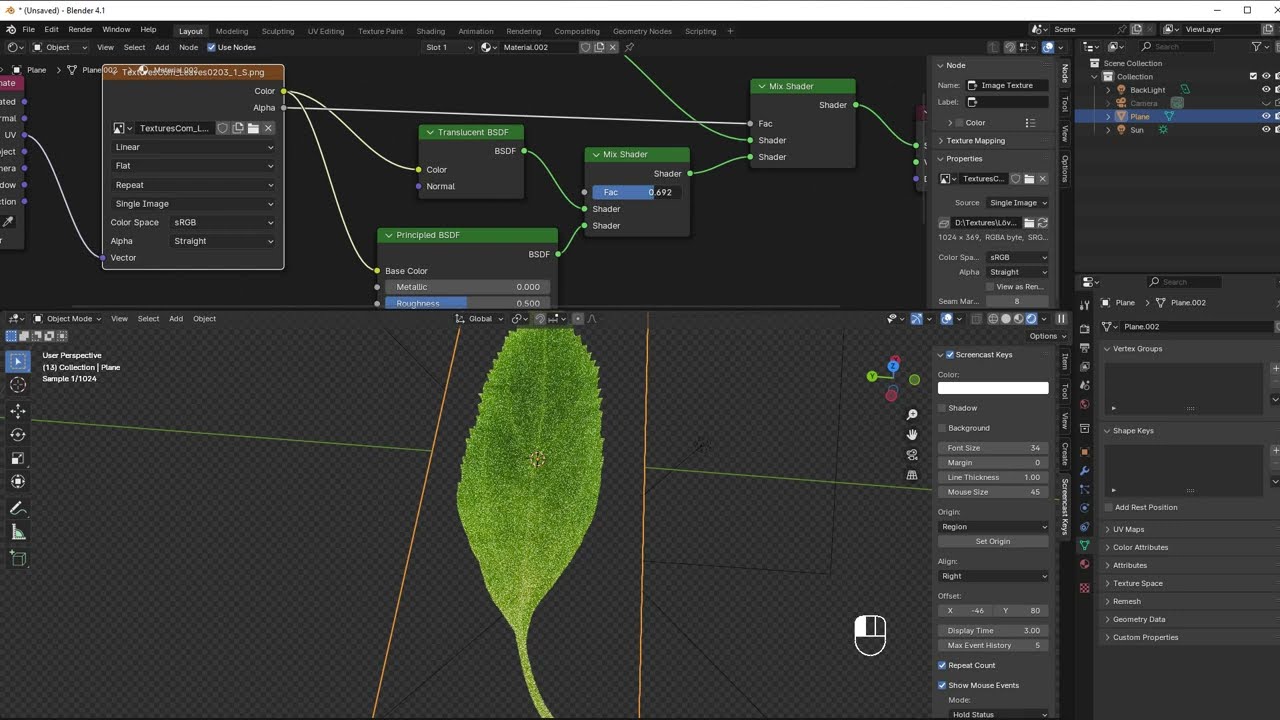
Task: Open the Align Right dropdown
Action: click(x=993, y=576)
